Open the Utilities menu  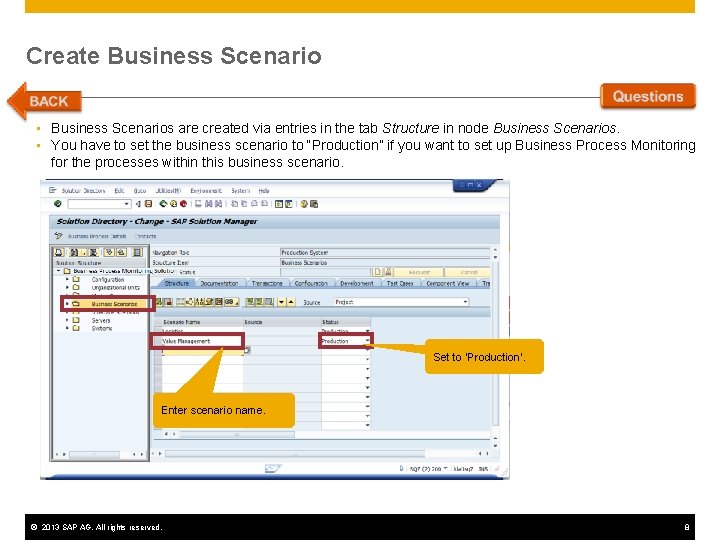point(168,191)
